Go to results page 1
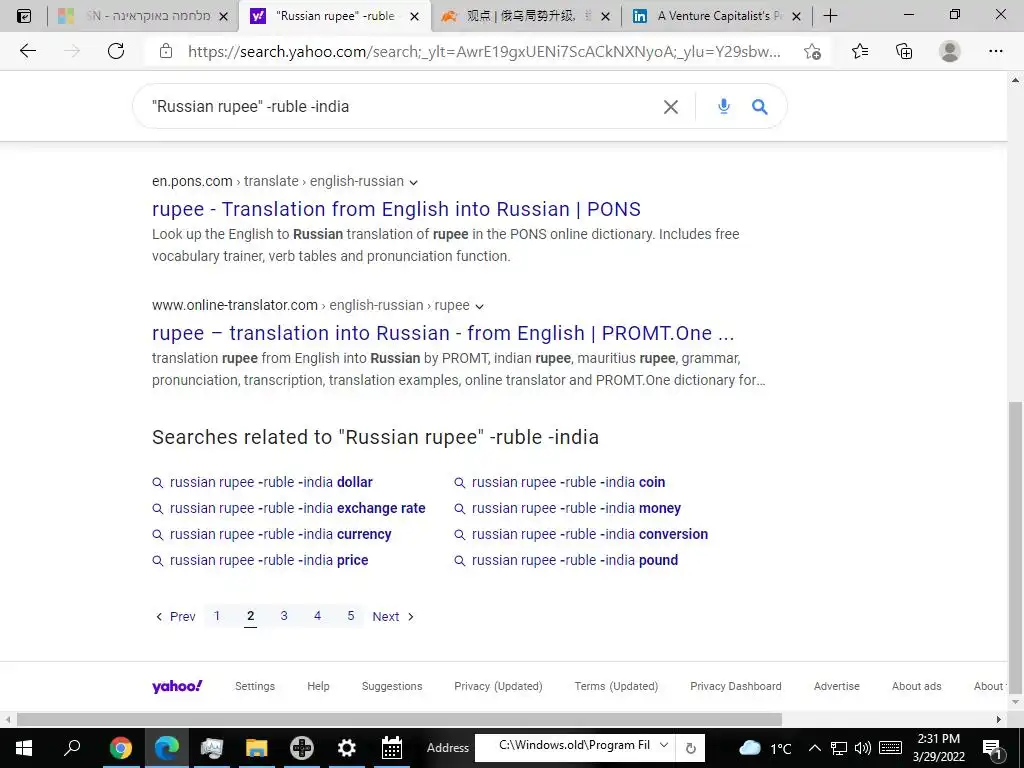The height and width of the screenshot is (768, 1024). tap(217, 616)
